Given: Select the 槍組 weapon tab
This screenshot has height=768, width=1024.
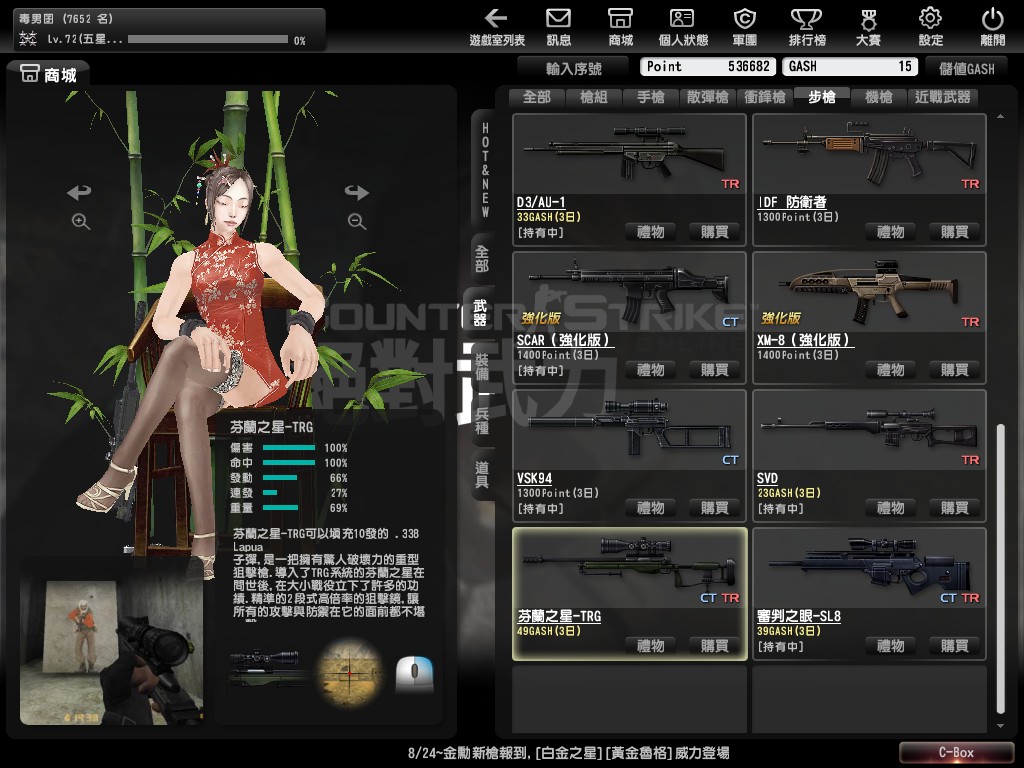Looking at the screenshot, I should tap(594, 97).
